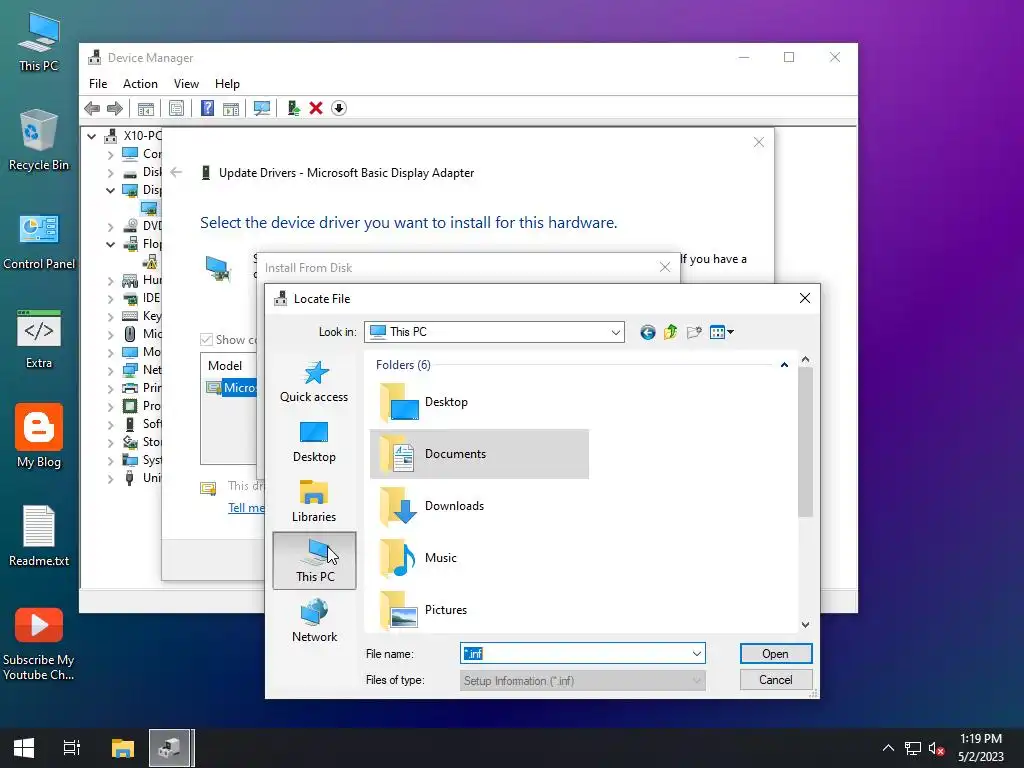The height and width of the screenshot is (768, 1024).
Task: Select Libraries in the places bar
Action: pos(314,502)
